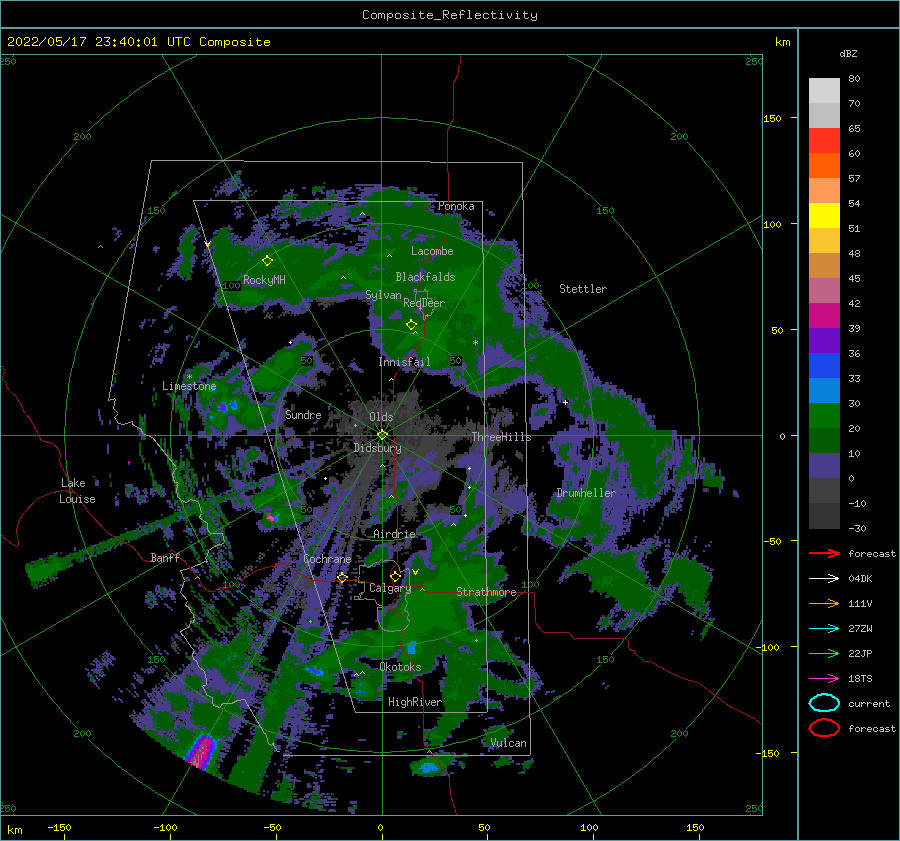Image resolution: width=900 pixels, height=841 pixels.
Task: Click the ThreeHills town label
Action: click(x=502, y=437)
